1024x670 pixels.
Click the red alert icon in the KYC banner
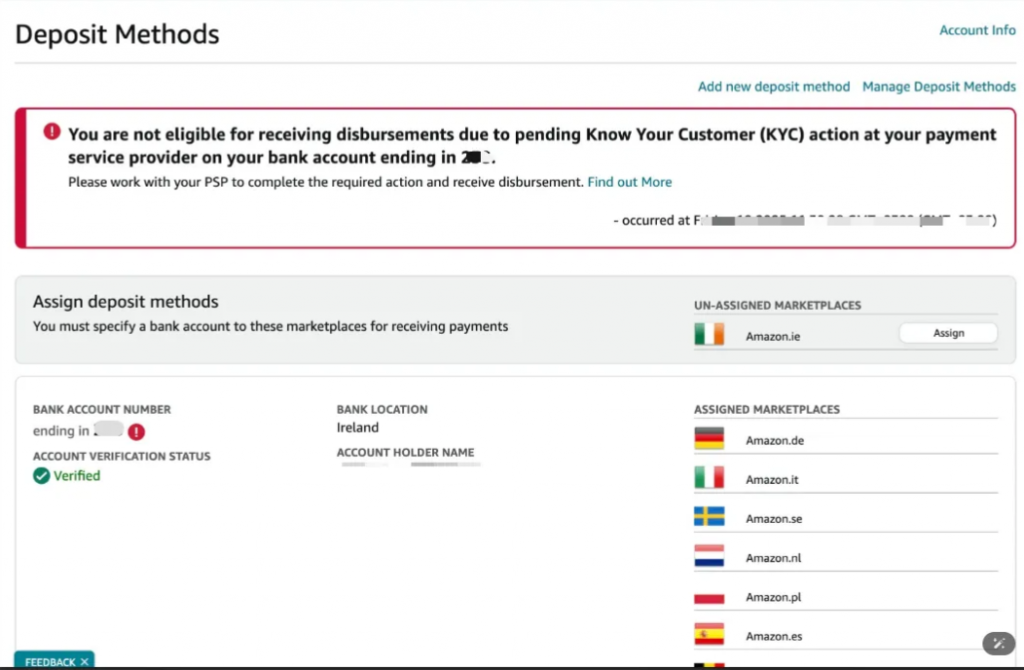click(52, 131)
